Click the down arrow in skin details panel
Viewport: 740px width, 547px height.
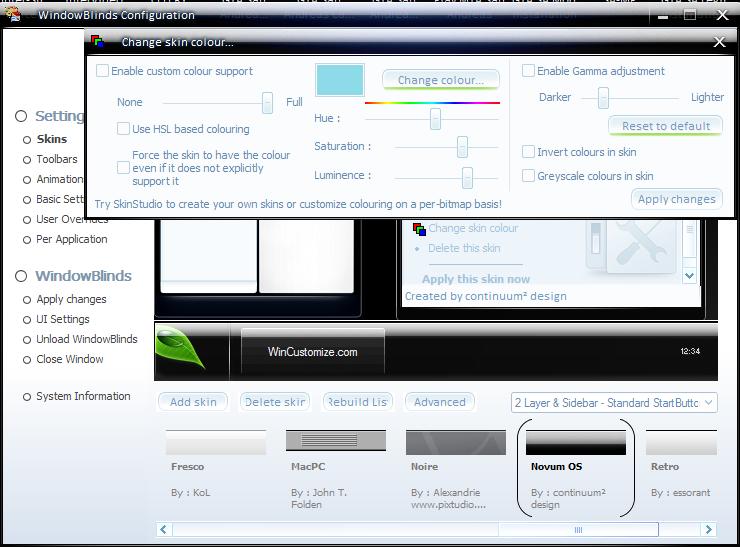[x=690, y=276]
